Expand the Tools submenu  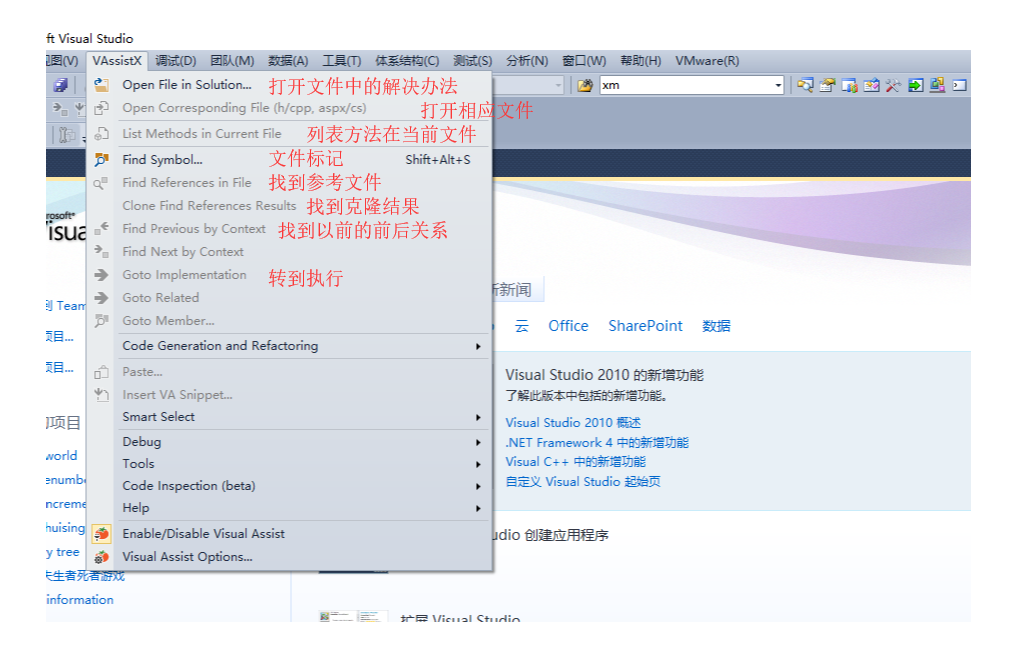[x=290, y=464]
